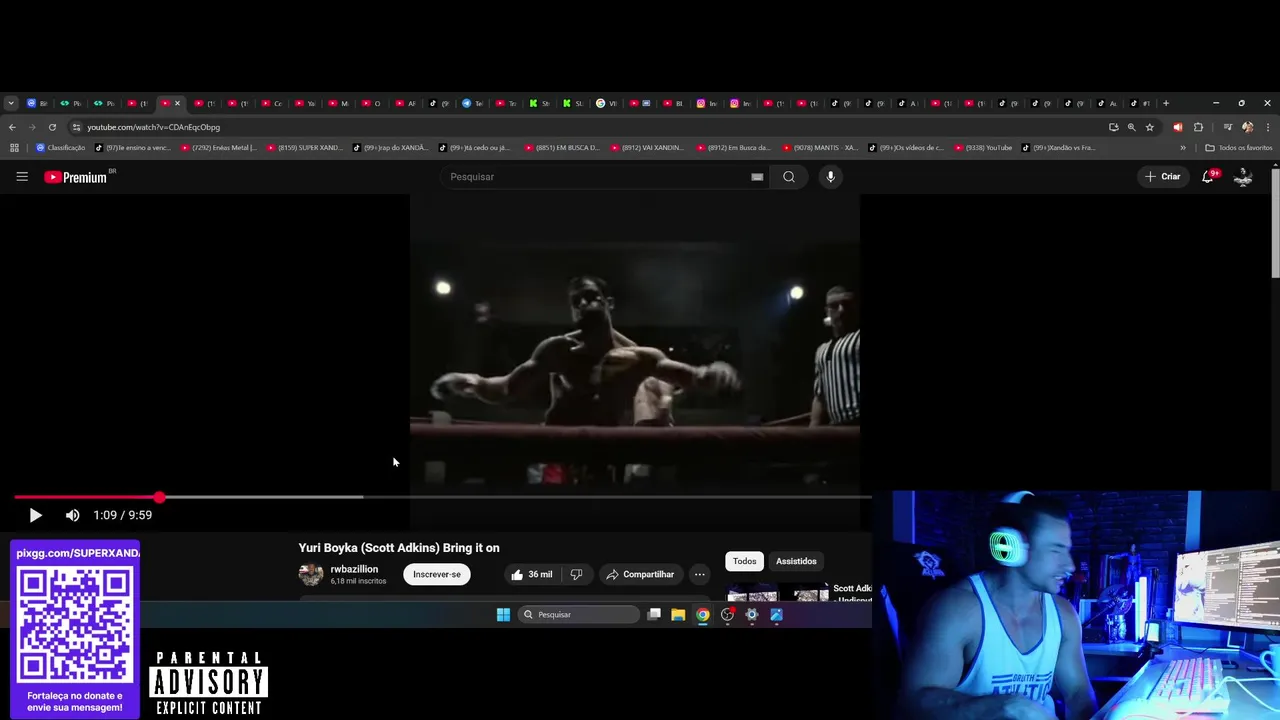This screenshot has width=1280, height=720.
Task: Select the Todos filter chip
Action: point(745,561)
